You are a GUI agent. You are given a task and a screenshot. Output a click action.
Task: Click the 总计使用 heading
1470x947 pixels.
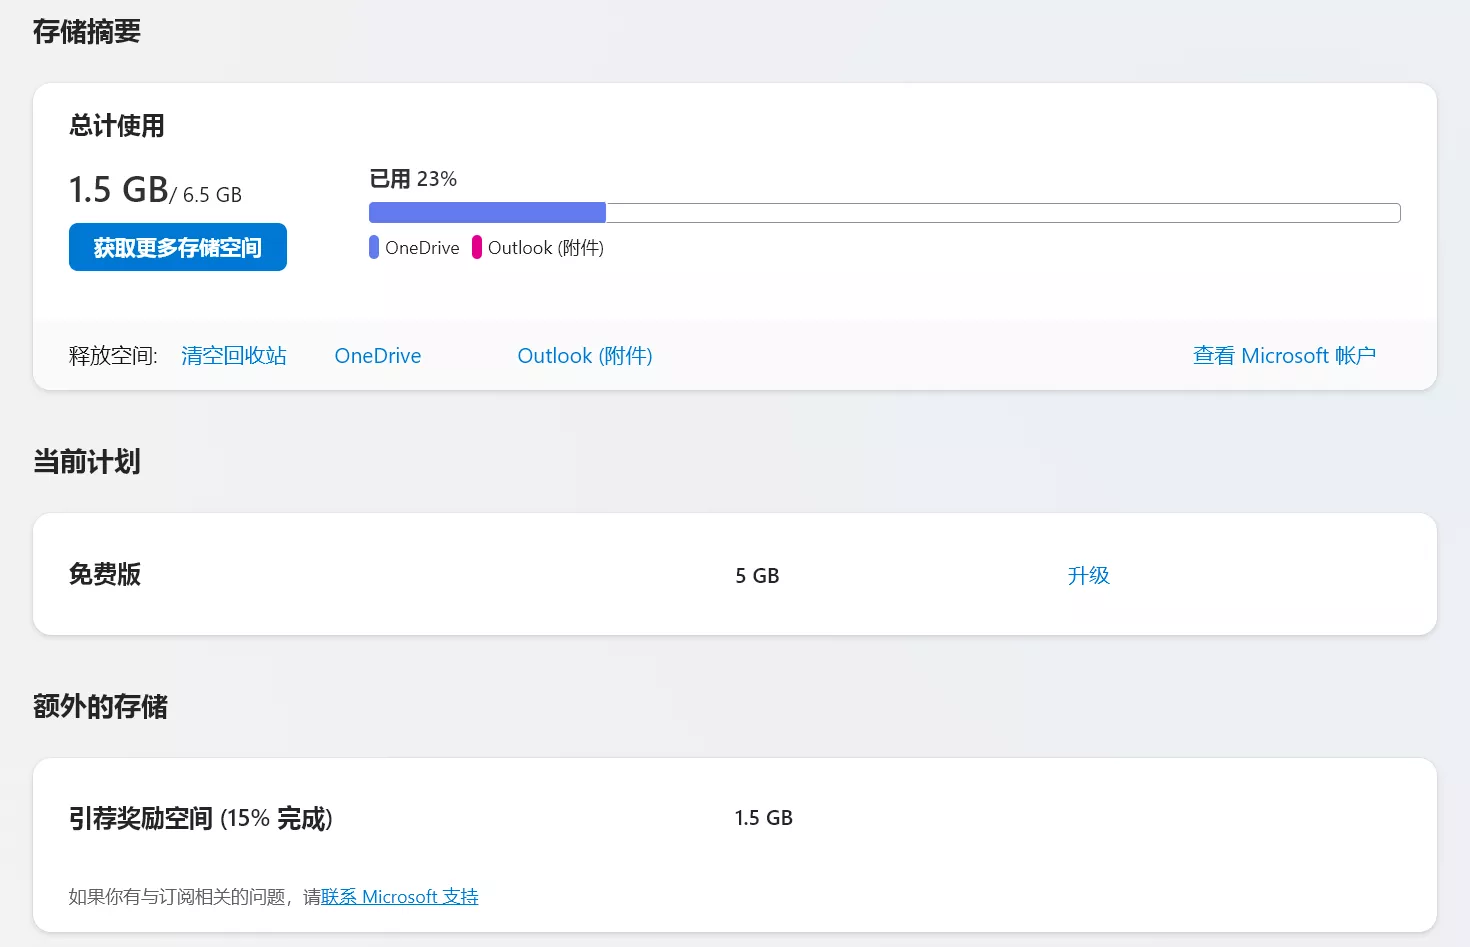117,126
